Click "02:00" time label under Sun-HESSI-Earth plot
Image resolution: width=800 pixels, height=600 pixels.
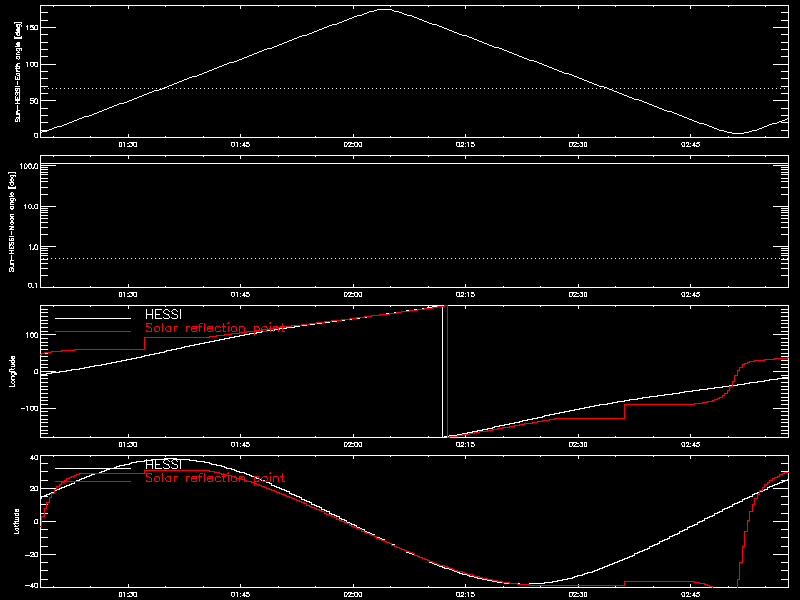[353, 145]
